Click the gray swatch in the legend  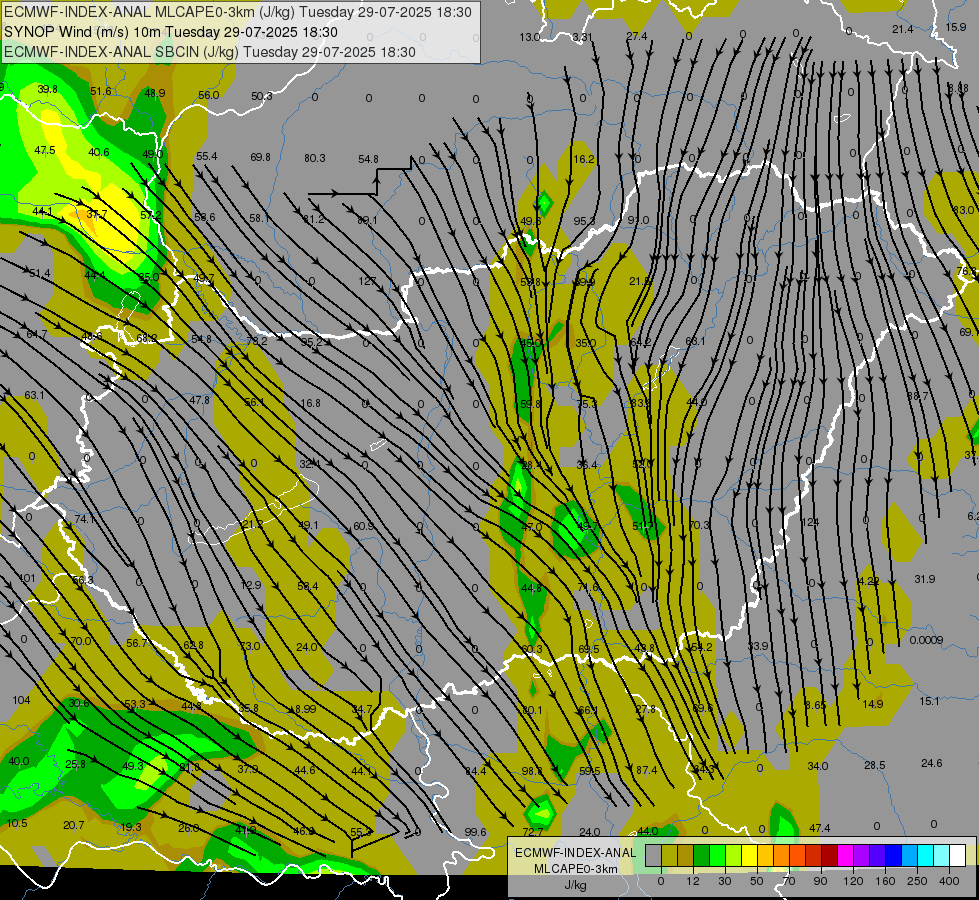point(654,855)
